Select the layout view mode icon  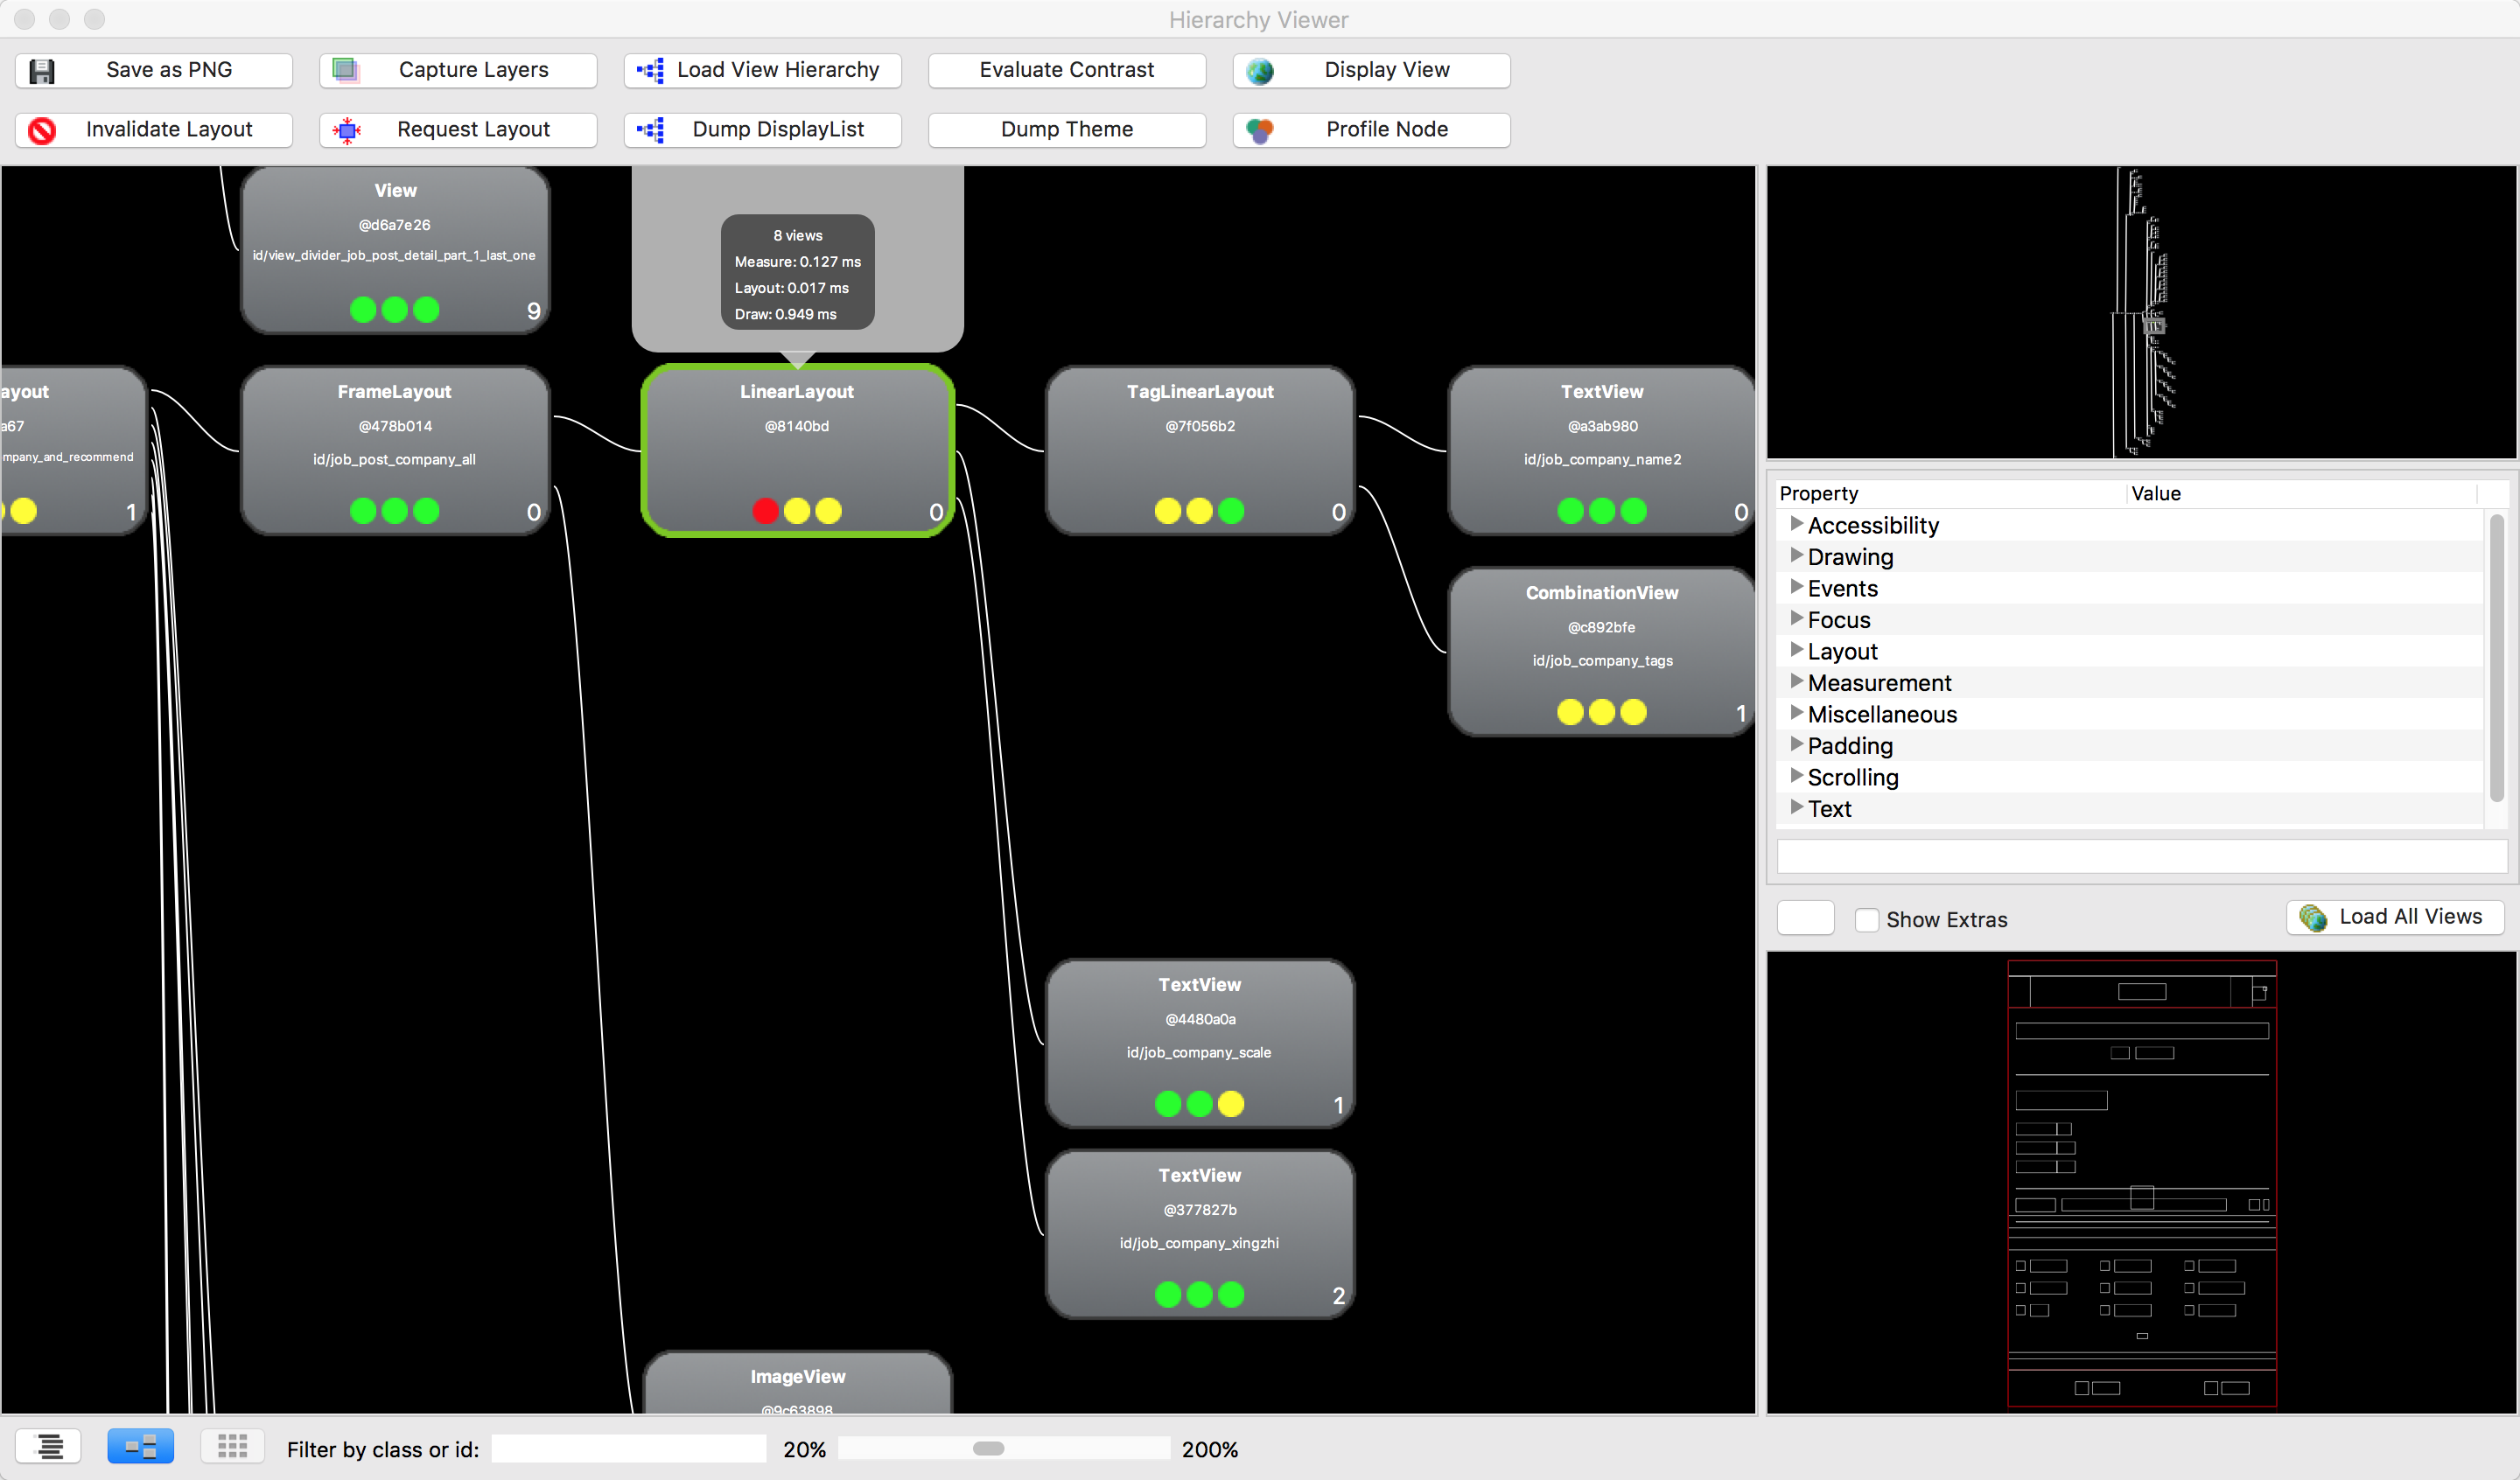tap(140, 1446)
